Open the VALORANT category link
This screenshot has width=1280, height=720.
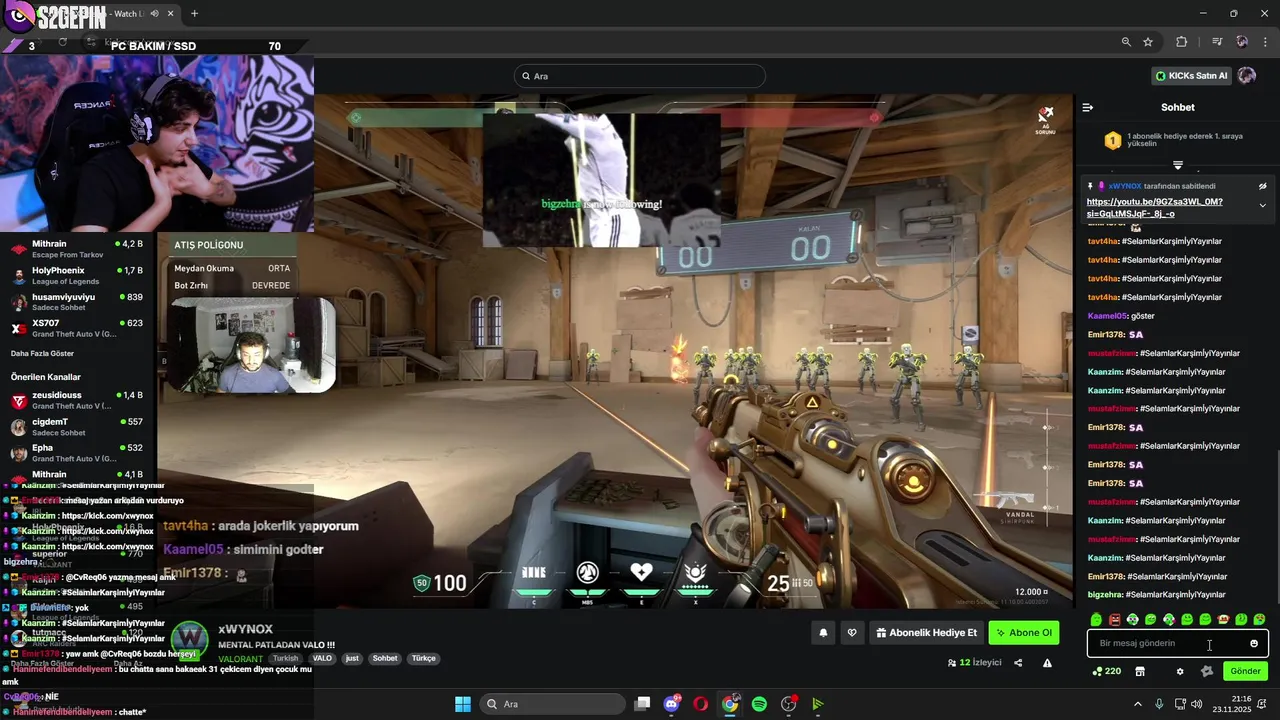[x=240, y=659]
